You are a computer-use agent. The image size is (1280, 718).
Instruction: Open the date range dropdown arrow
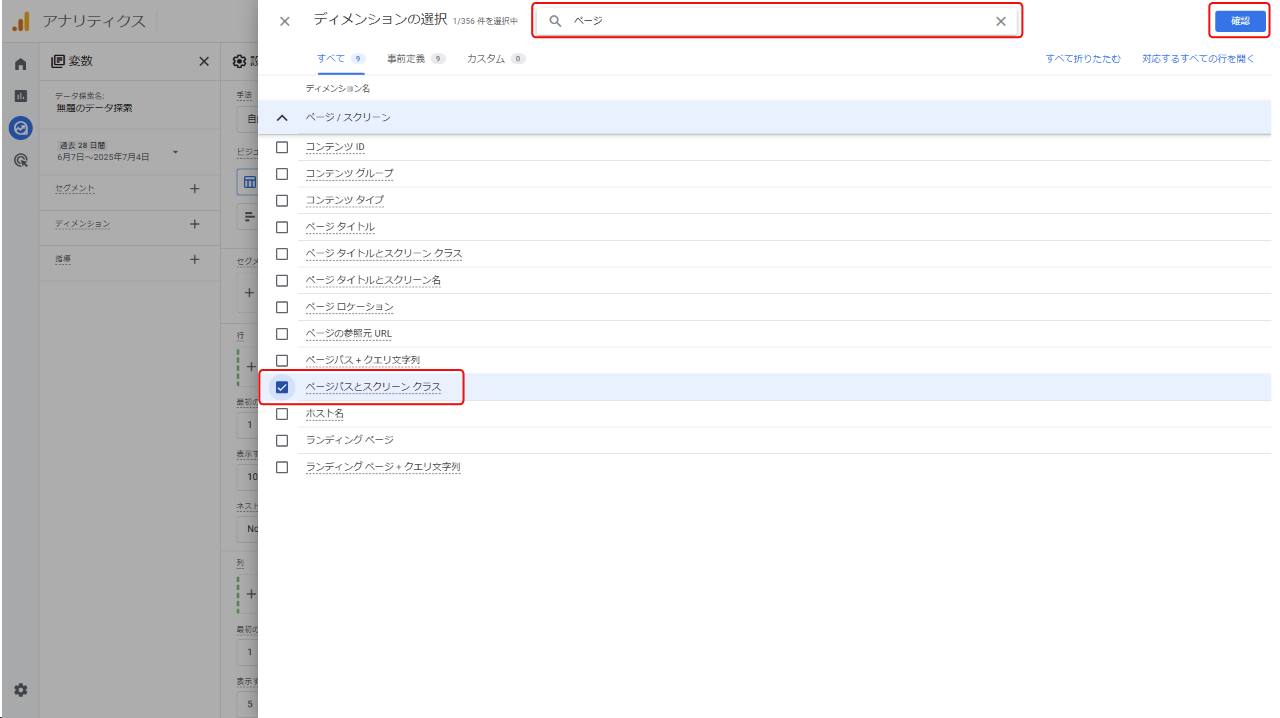[175, 152]
